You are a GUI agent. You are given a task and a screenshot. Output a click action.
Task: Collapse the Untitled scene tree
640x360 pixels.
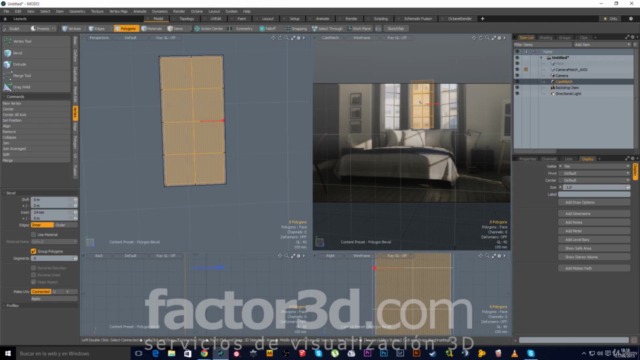(542, 58)
